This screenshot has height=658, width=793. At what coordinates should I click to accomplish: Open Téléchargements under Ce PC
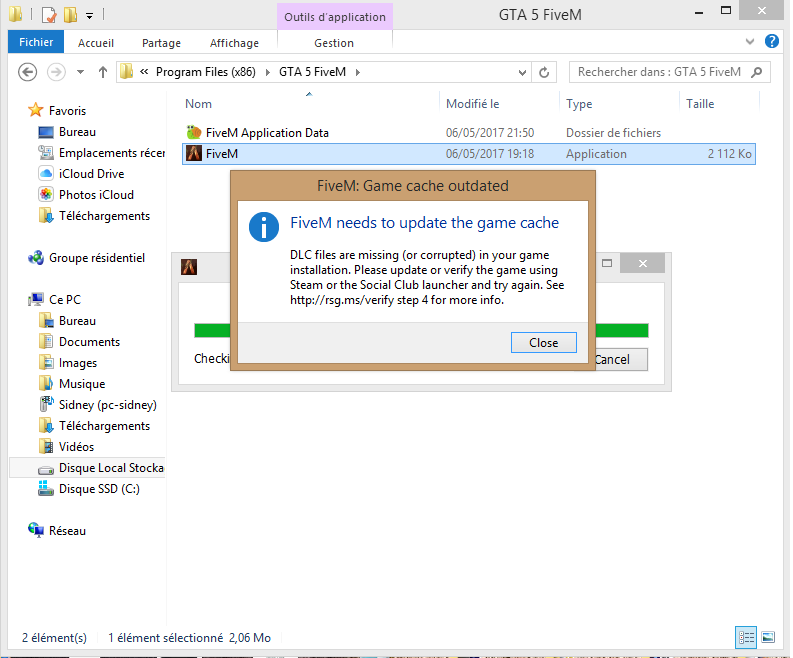coord(104,426)
